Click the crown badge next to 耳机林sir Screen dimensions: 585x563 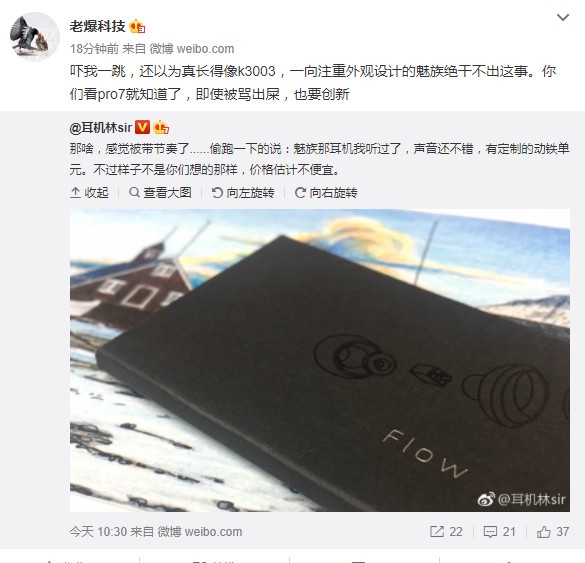161,127
